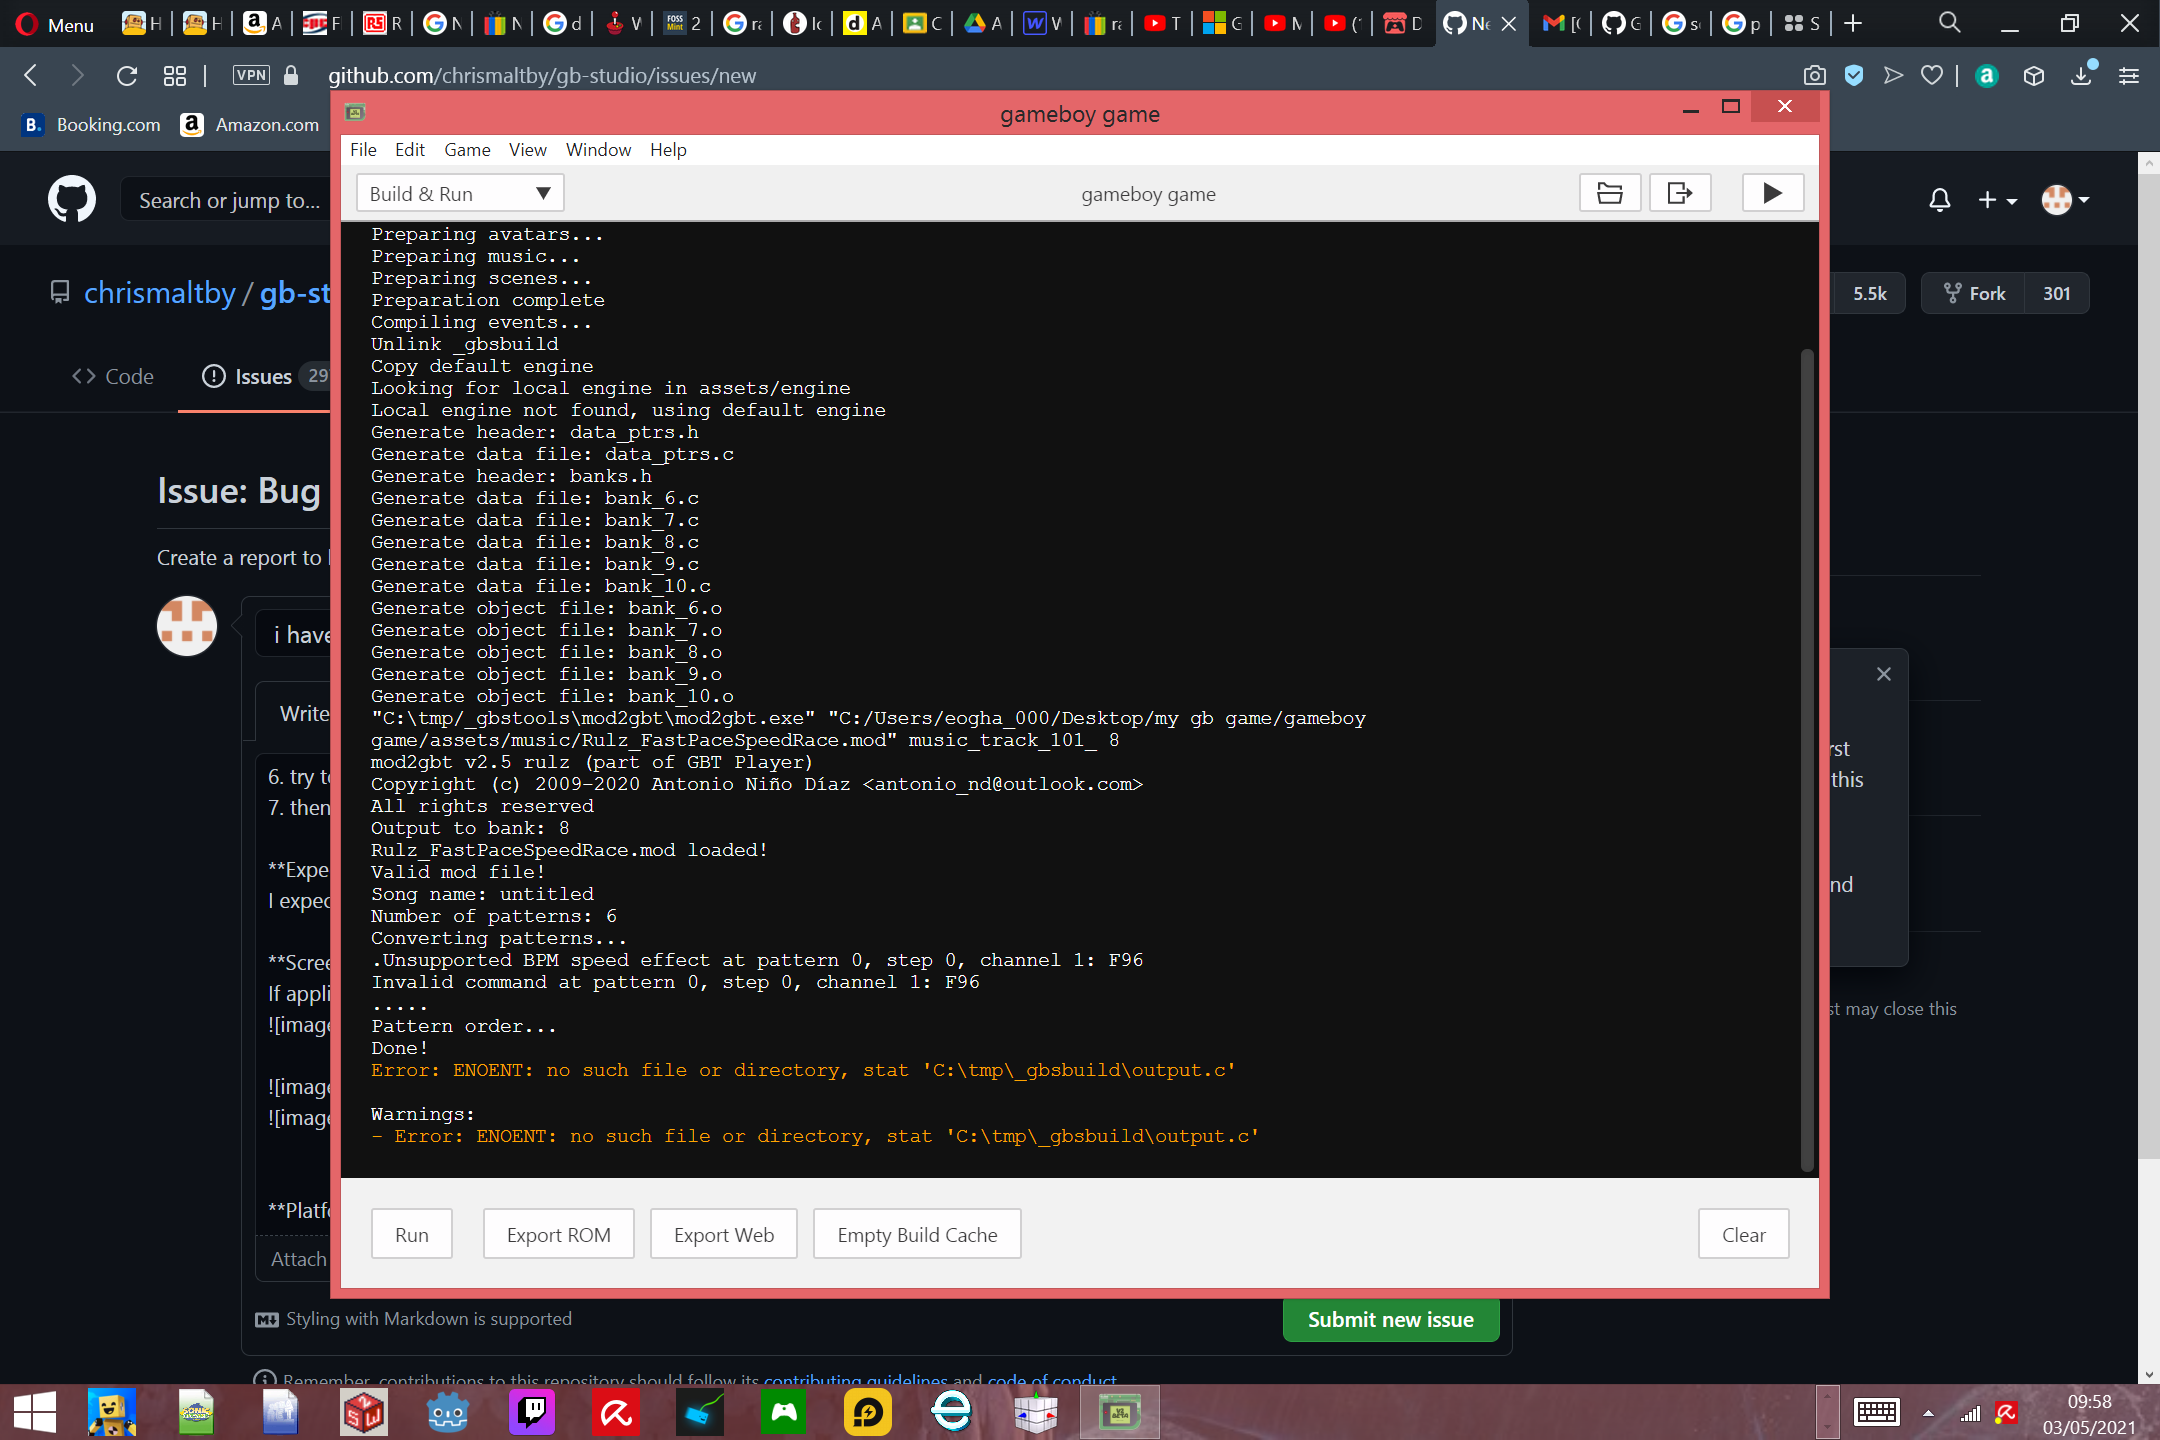This screenshot has width=2160, height=1440.
Task: Open GitHub notifications bell
Action: 1940,200
